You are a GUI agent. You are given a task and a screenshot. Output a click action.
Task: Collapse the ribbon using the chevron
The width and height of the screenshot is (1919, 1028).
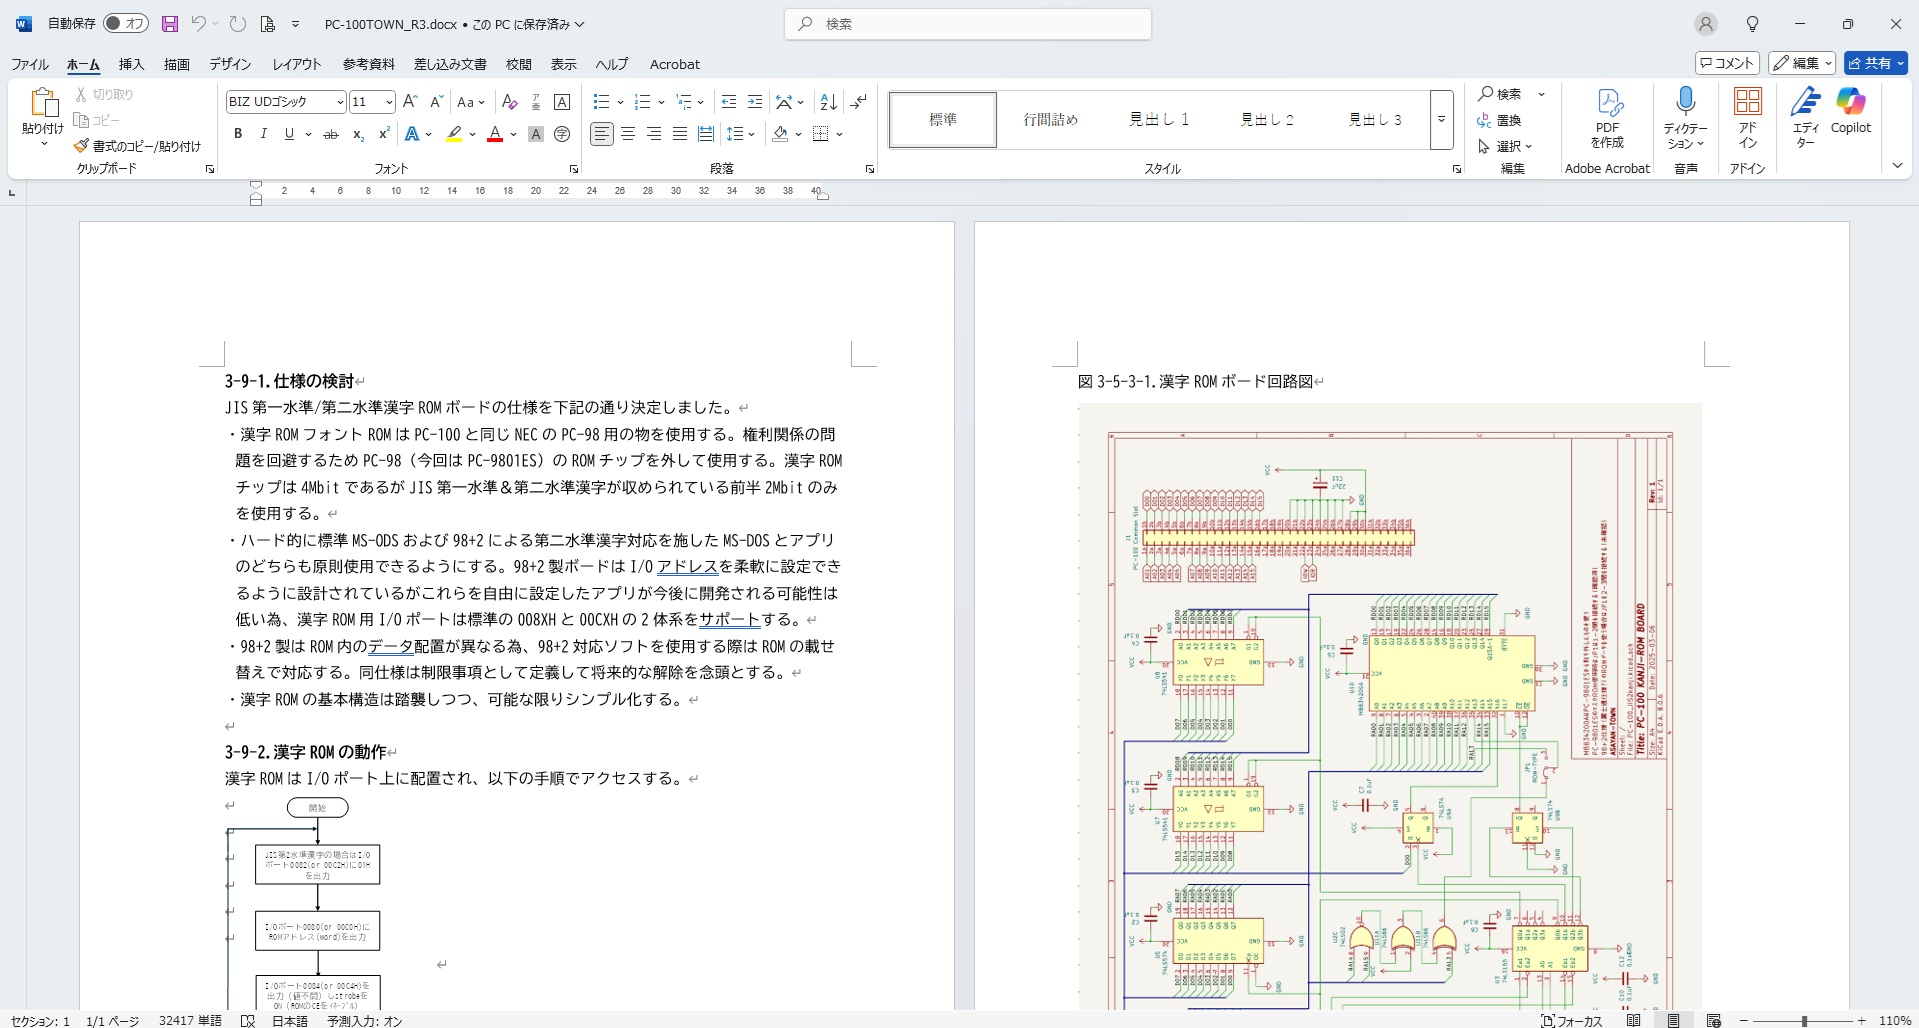pyautogui.click(x=1897, y=166)
